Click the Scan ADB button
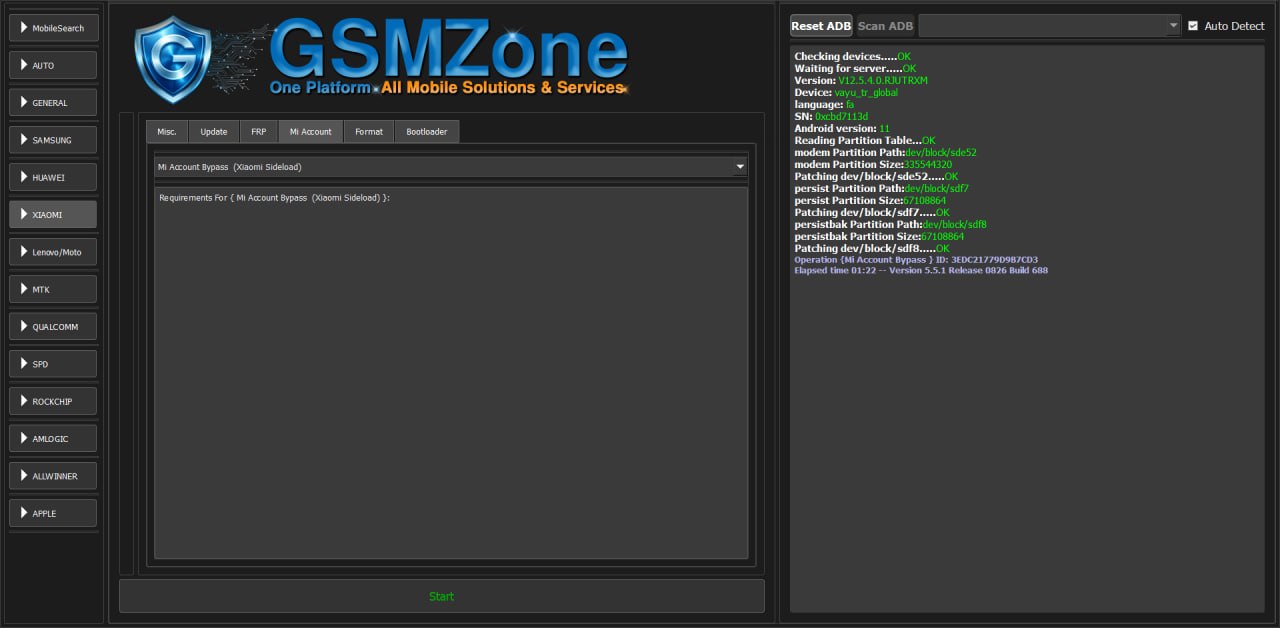Image resolution: width=1280 pixels, height=628 pixels. [886, 26]
